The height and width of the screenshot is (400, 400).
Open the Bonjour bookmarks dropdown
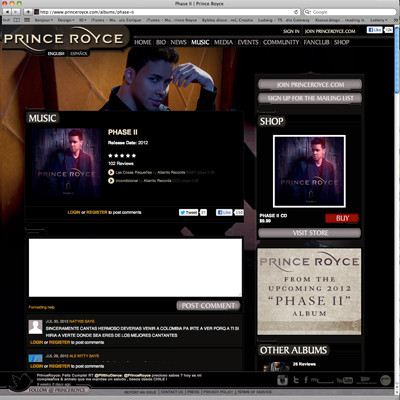click(44, 20)
